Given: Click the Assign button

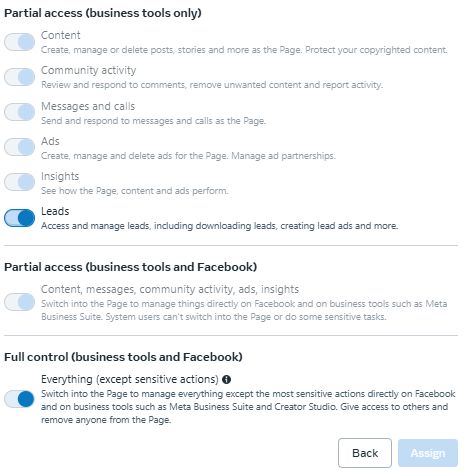Looking at the screenshot, I should (428, 453).
